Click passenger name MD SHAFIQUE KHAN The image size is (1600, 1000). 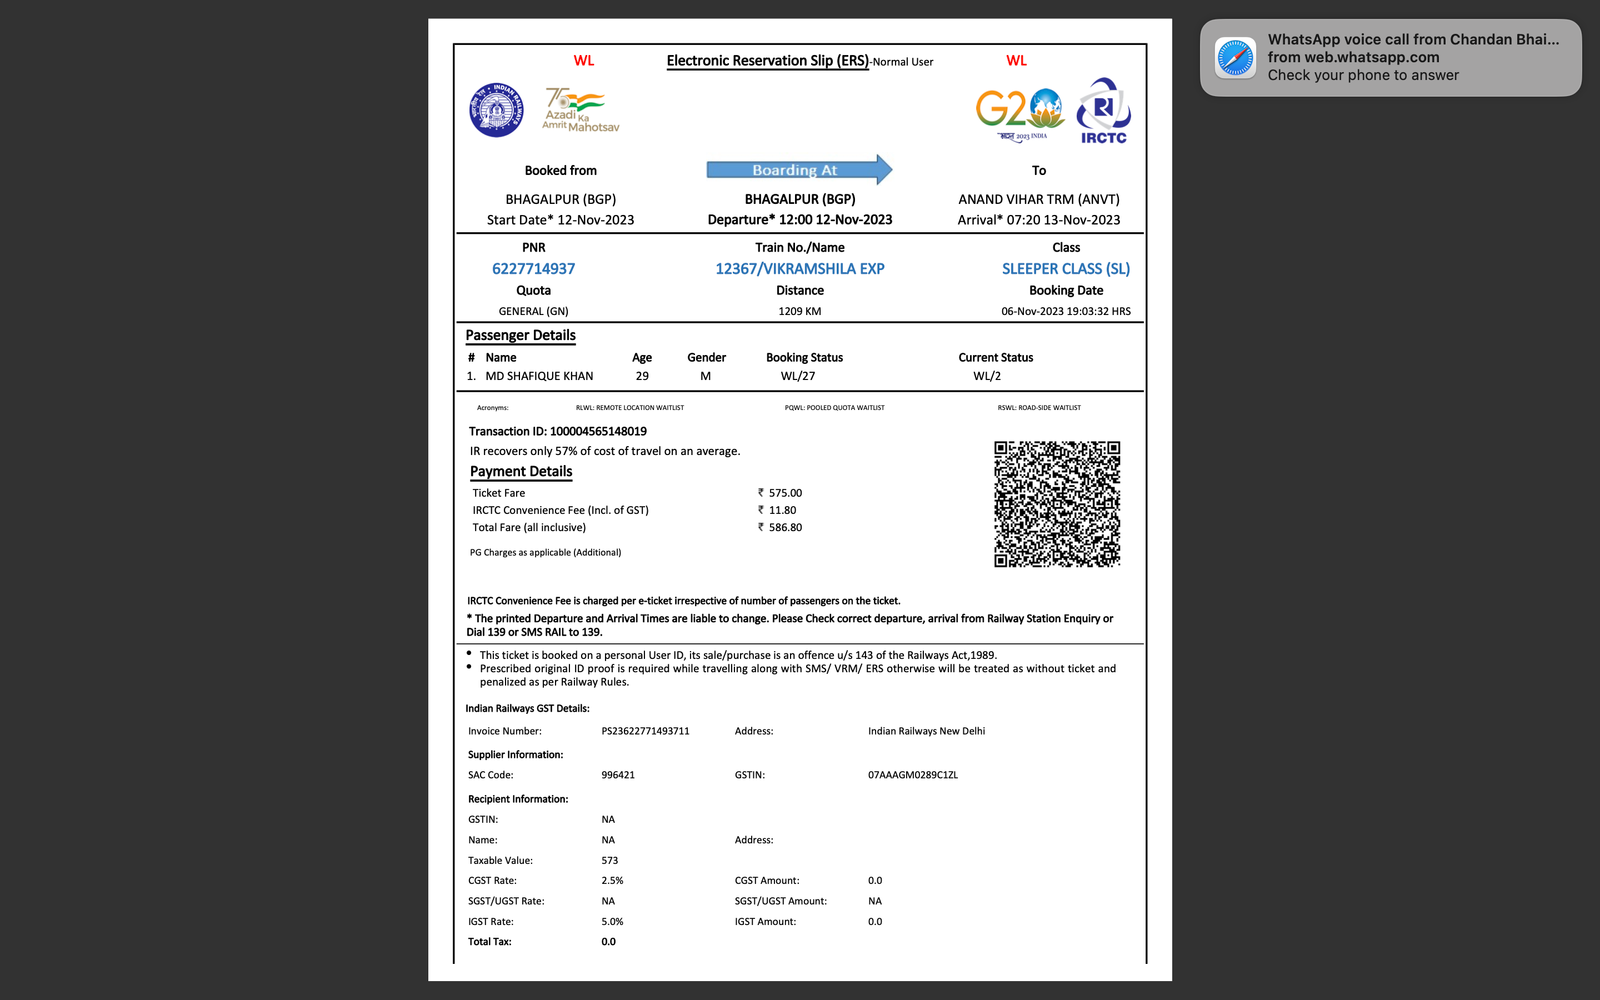pyautogui.click(x=539, y=377)
